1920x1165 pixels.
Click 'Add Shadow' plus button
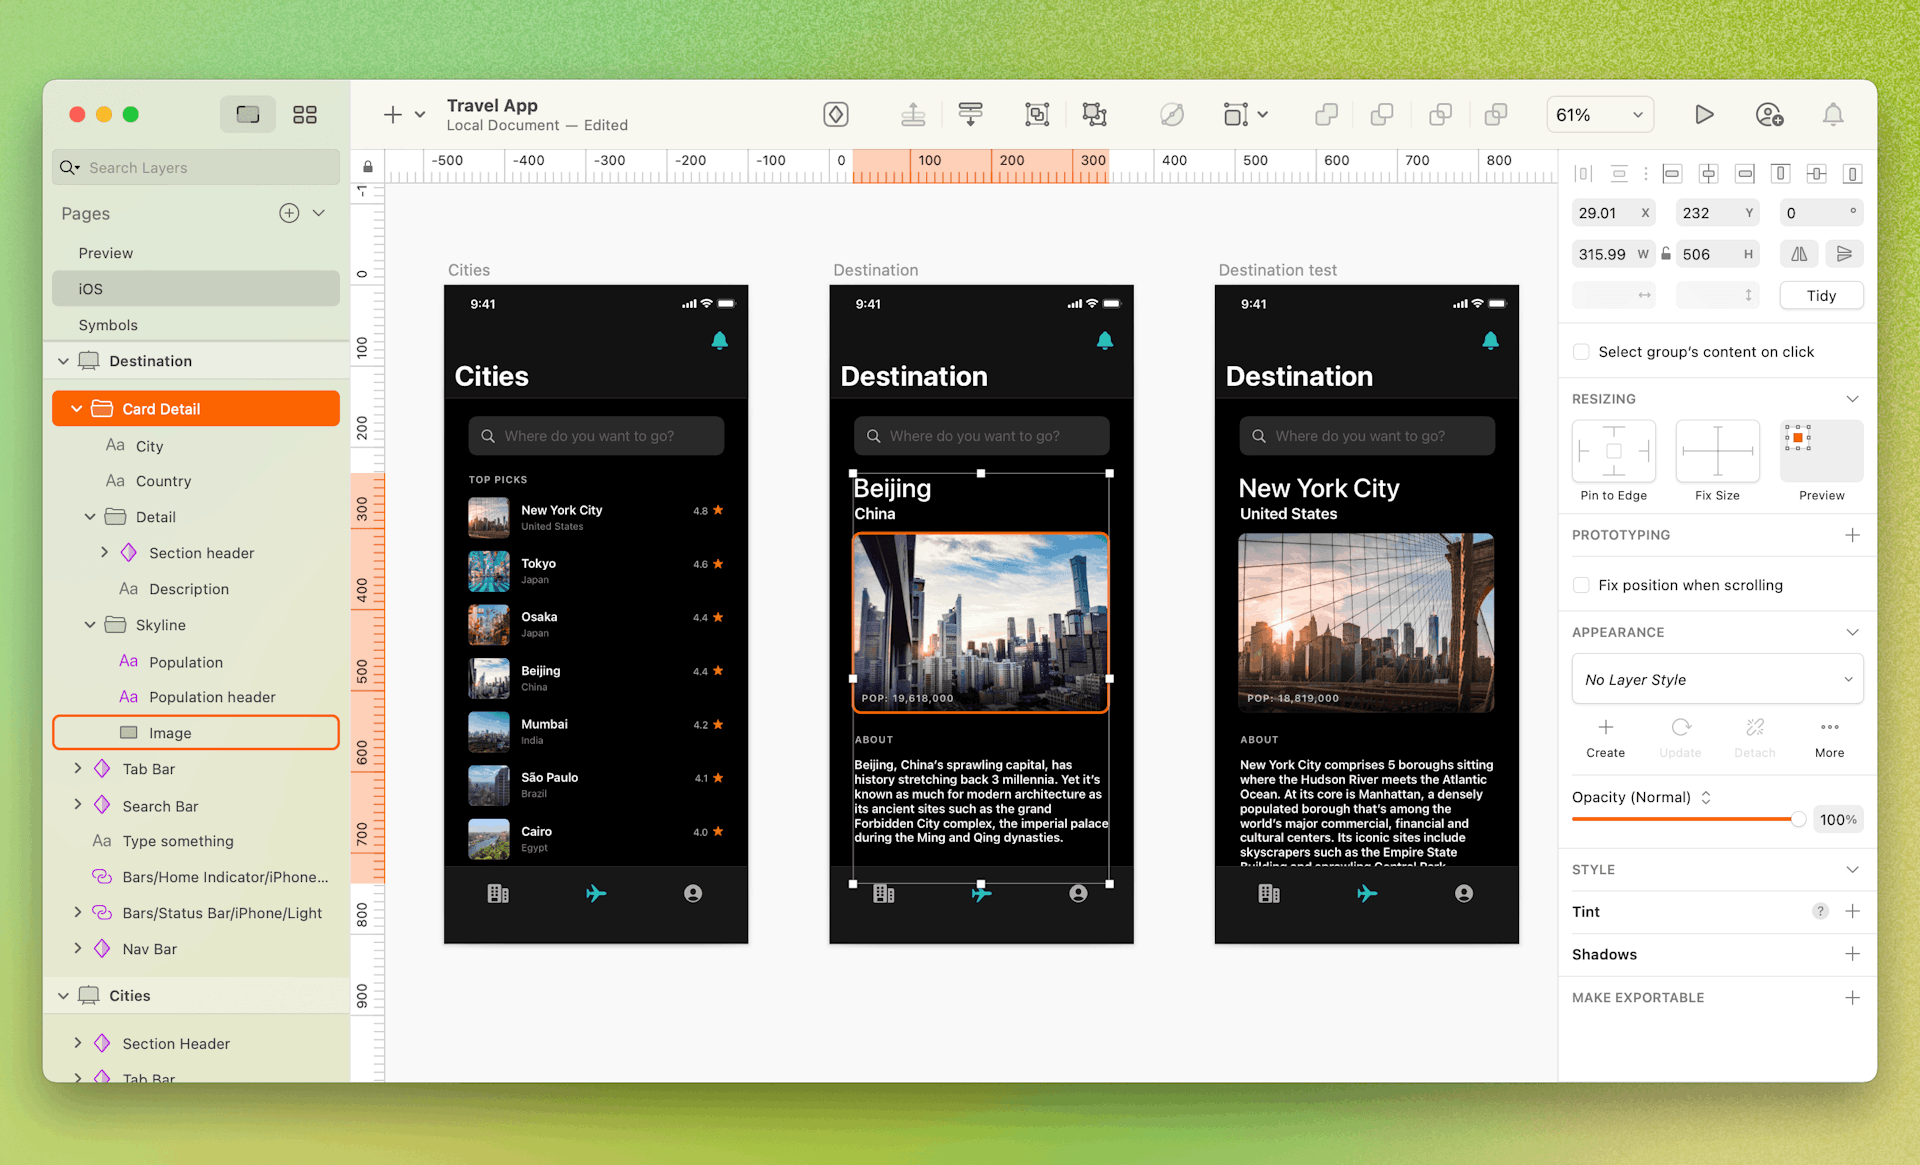(1853, 954)
